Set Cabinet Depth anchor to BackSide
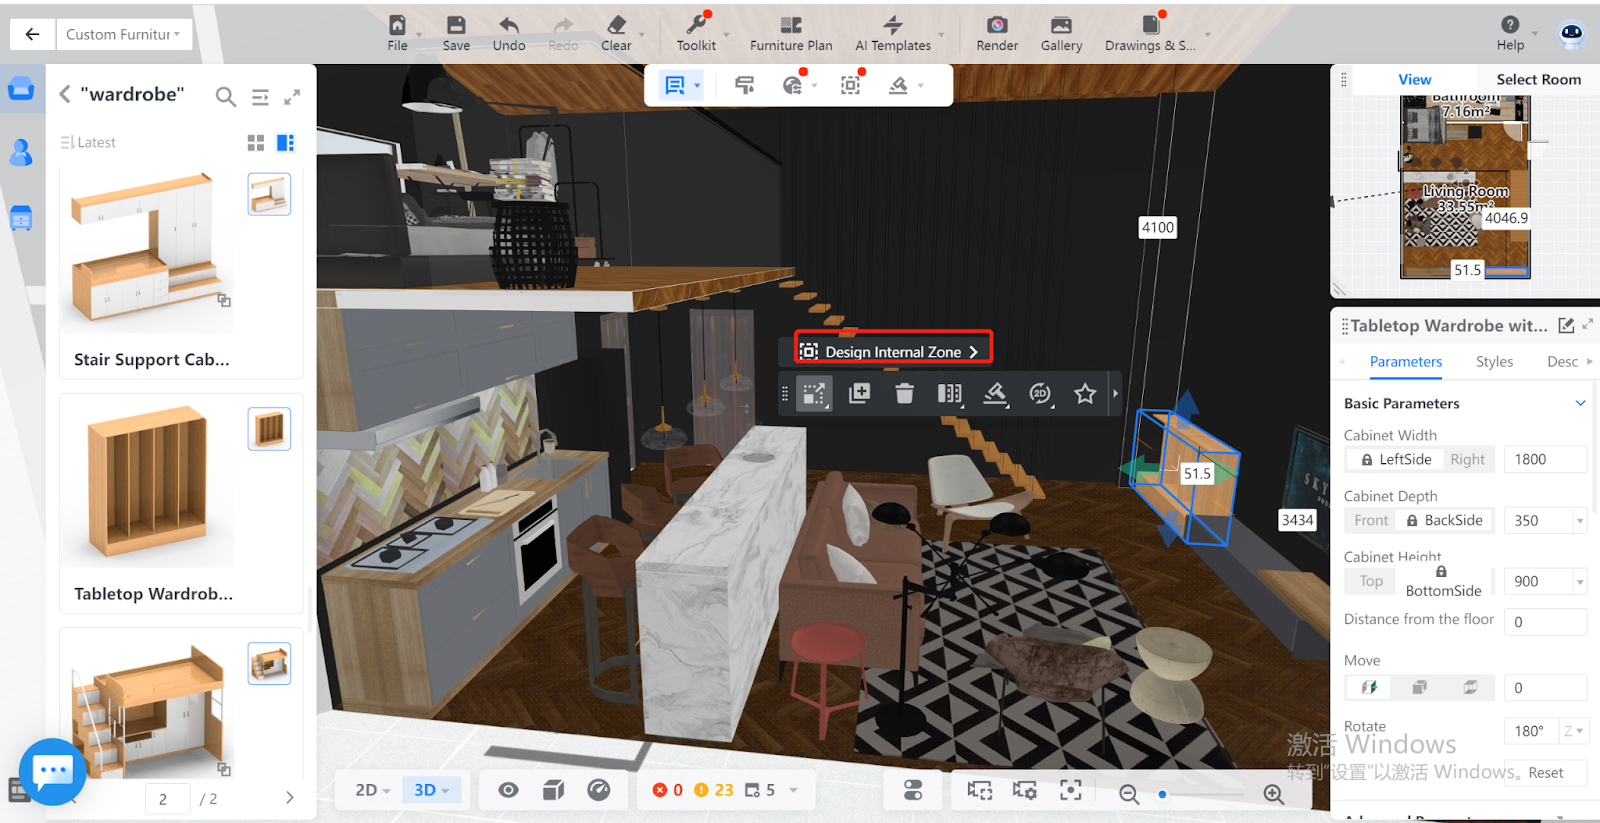The image size is (1600, 823). (x=1444, y=520)
